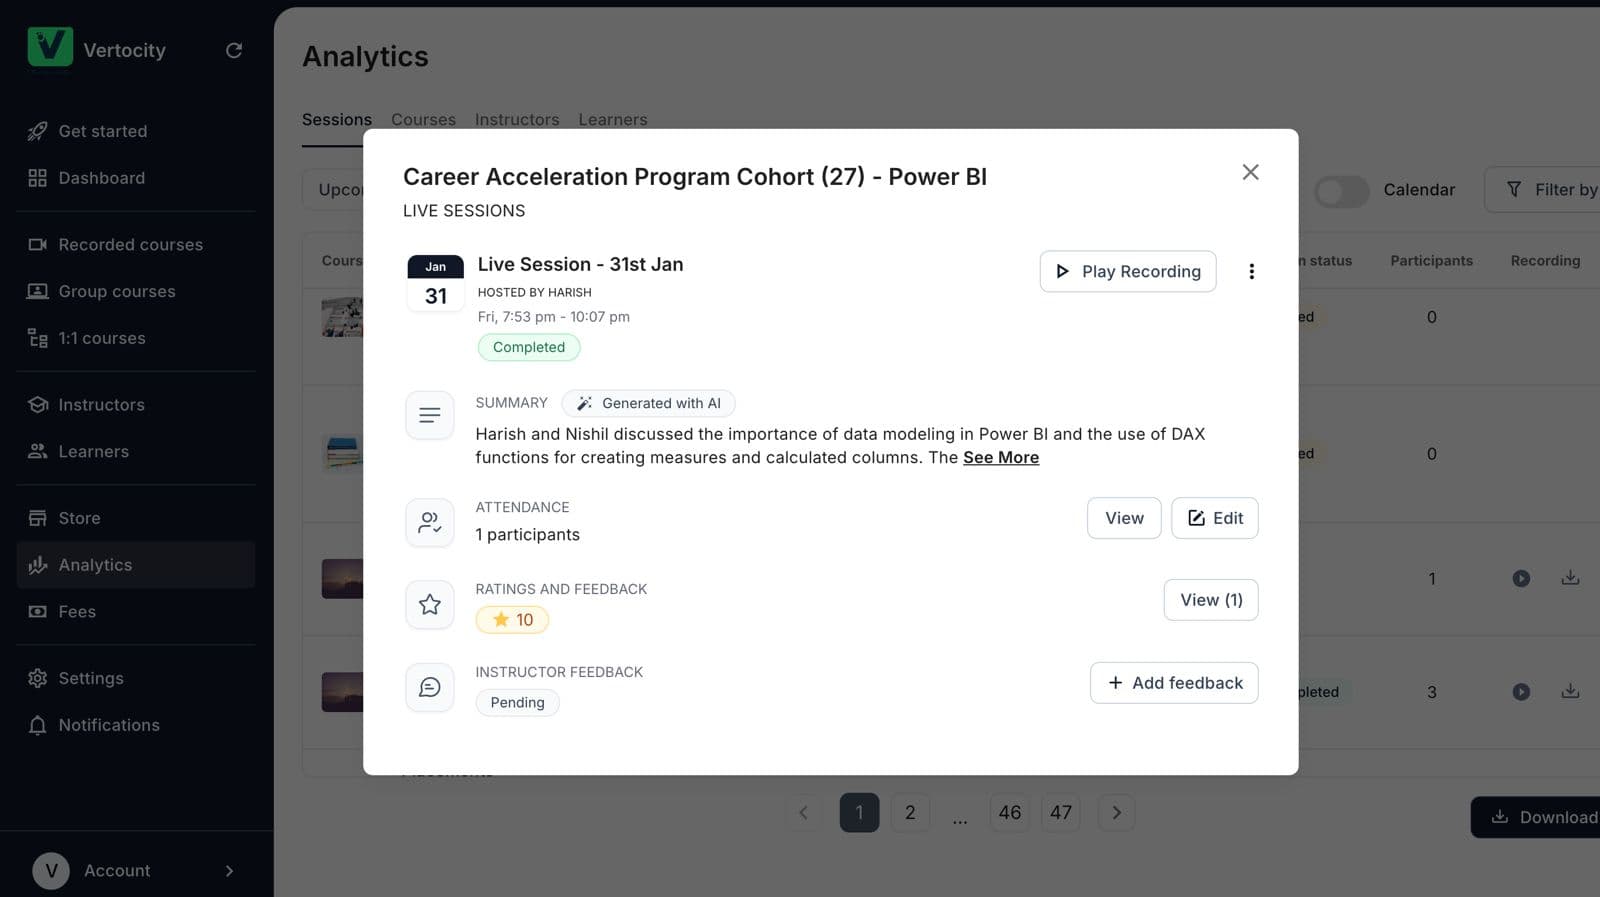Image resolution: width=1600 pixels, height=897 pixels.
Task: Close the Power BI session dialog
Action: (1250, 172)
